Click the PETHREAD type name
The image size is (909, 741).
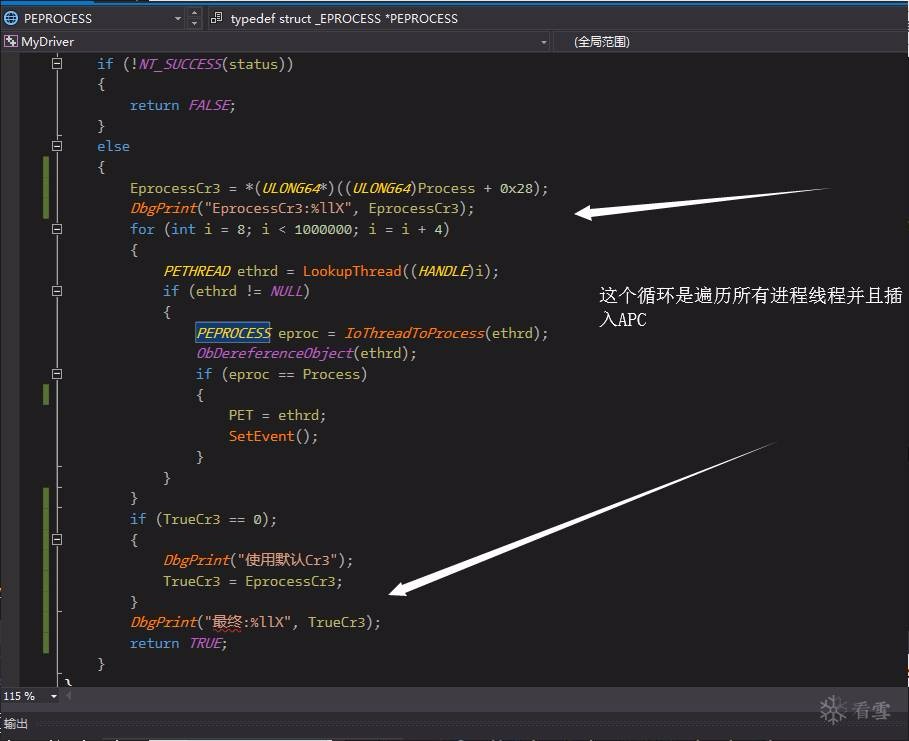pyautogui.click(x=197, y=271)
